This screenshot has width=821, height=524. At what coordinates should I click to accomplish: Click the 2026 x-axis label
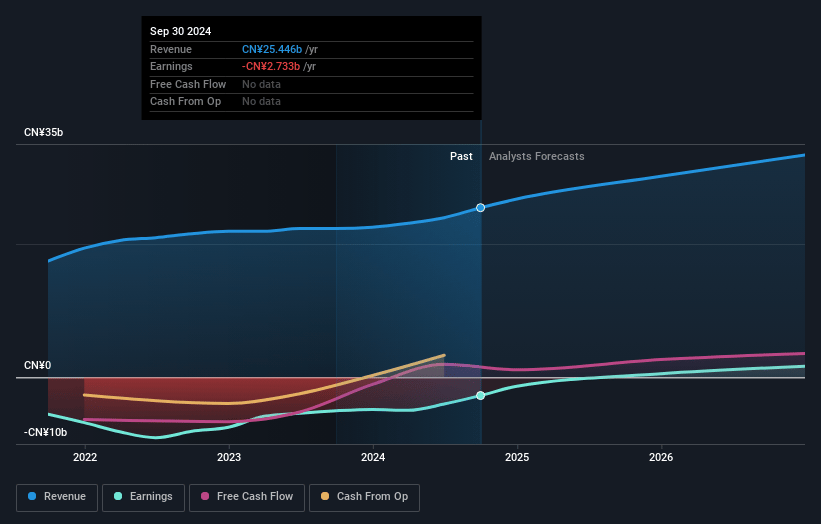click(661, 457)
